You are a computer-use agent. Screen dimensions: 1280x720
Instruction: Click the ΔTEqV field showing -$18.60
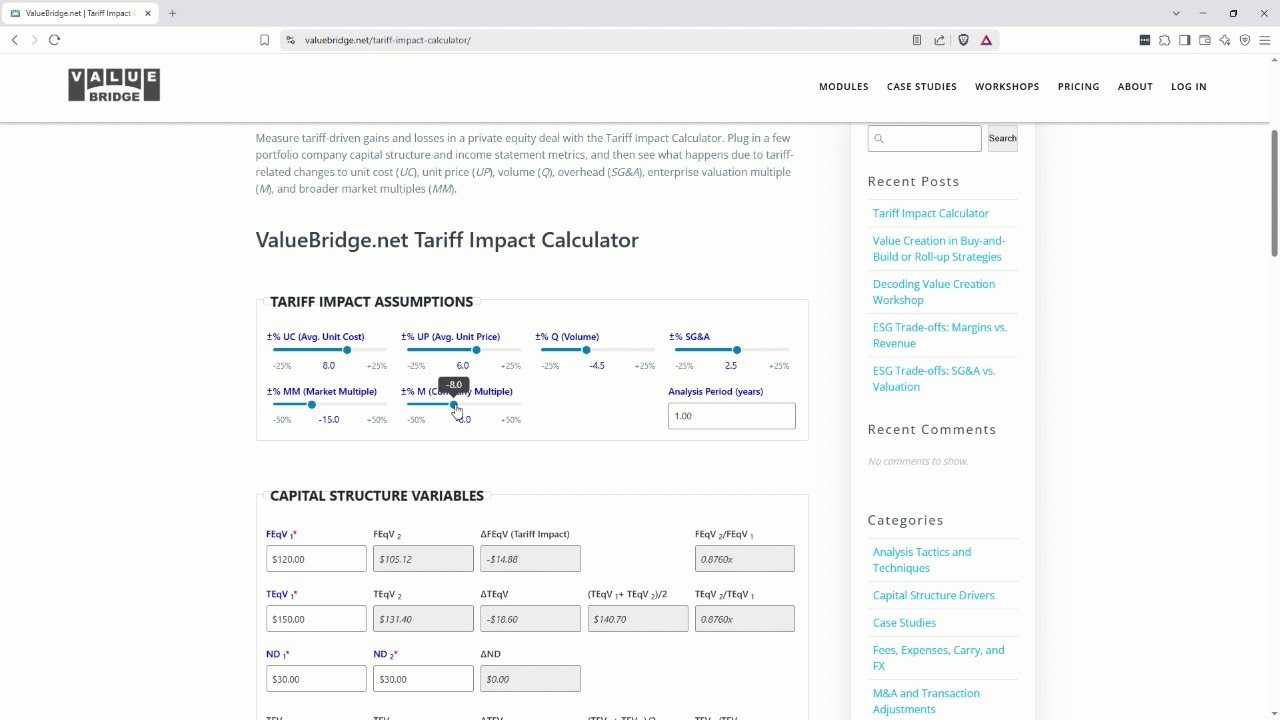[530, 619]
